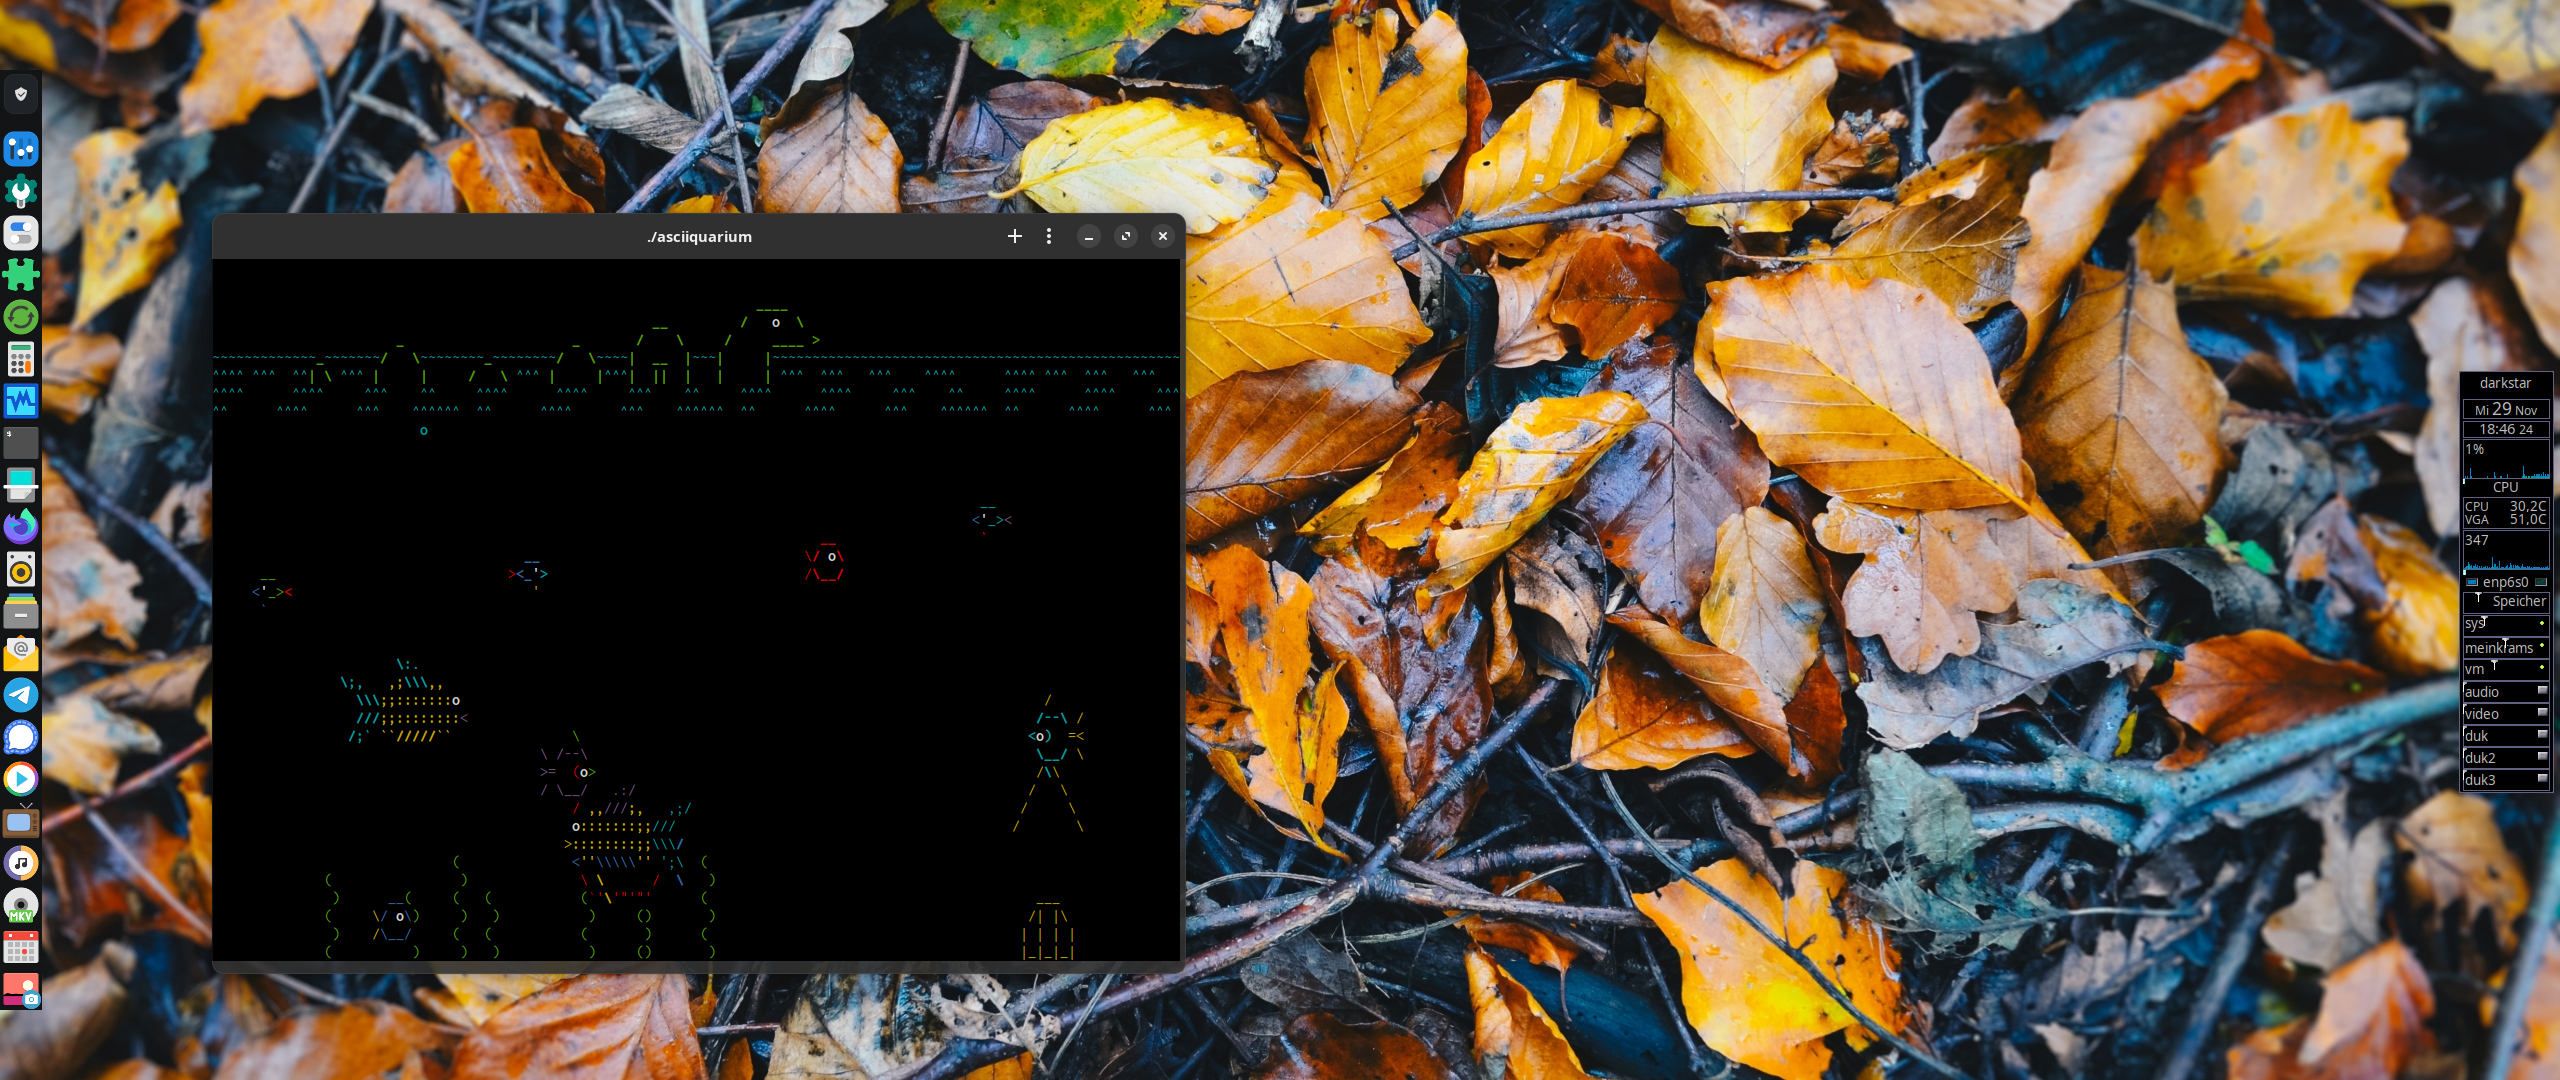
Task: Launch Telegram from the dock
Action: (x=21, y=695)
